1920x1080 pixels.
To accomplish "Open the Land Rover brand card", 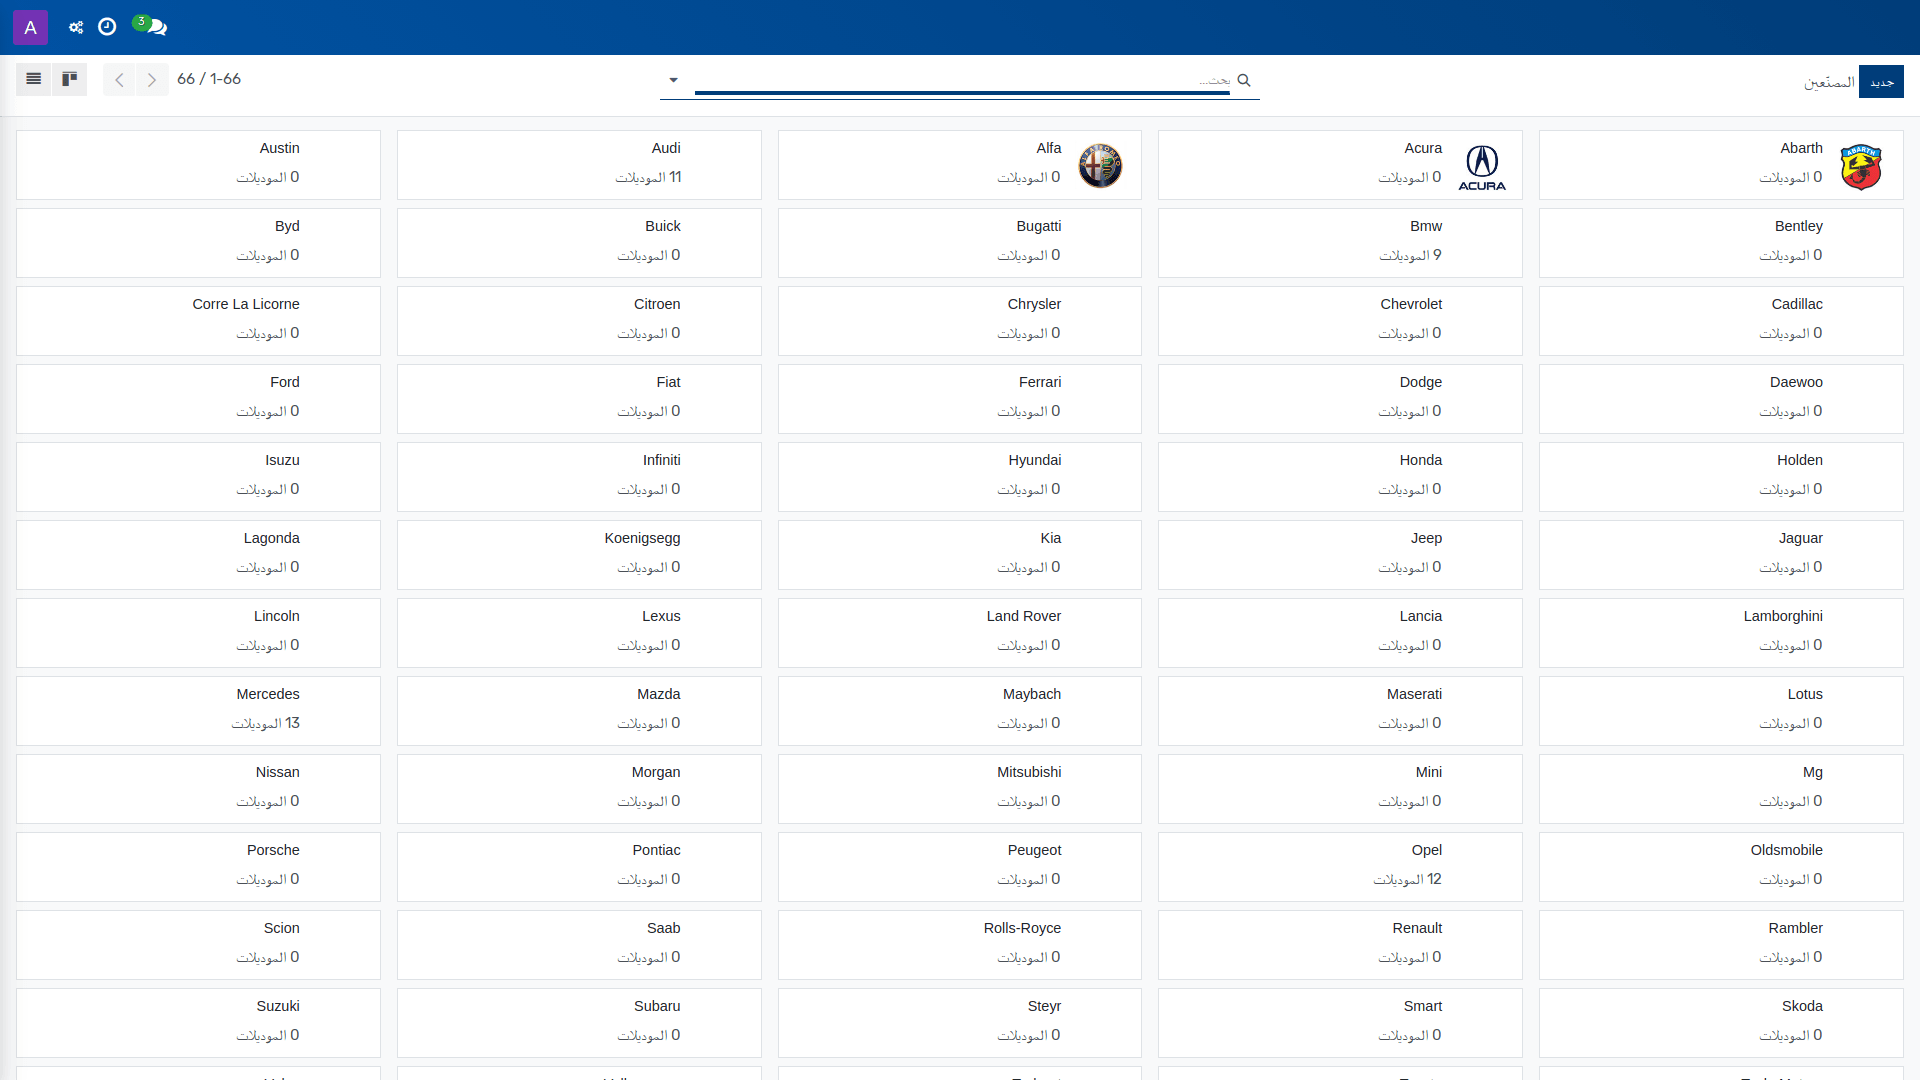I will point(960,633).
